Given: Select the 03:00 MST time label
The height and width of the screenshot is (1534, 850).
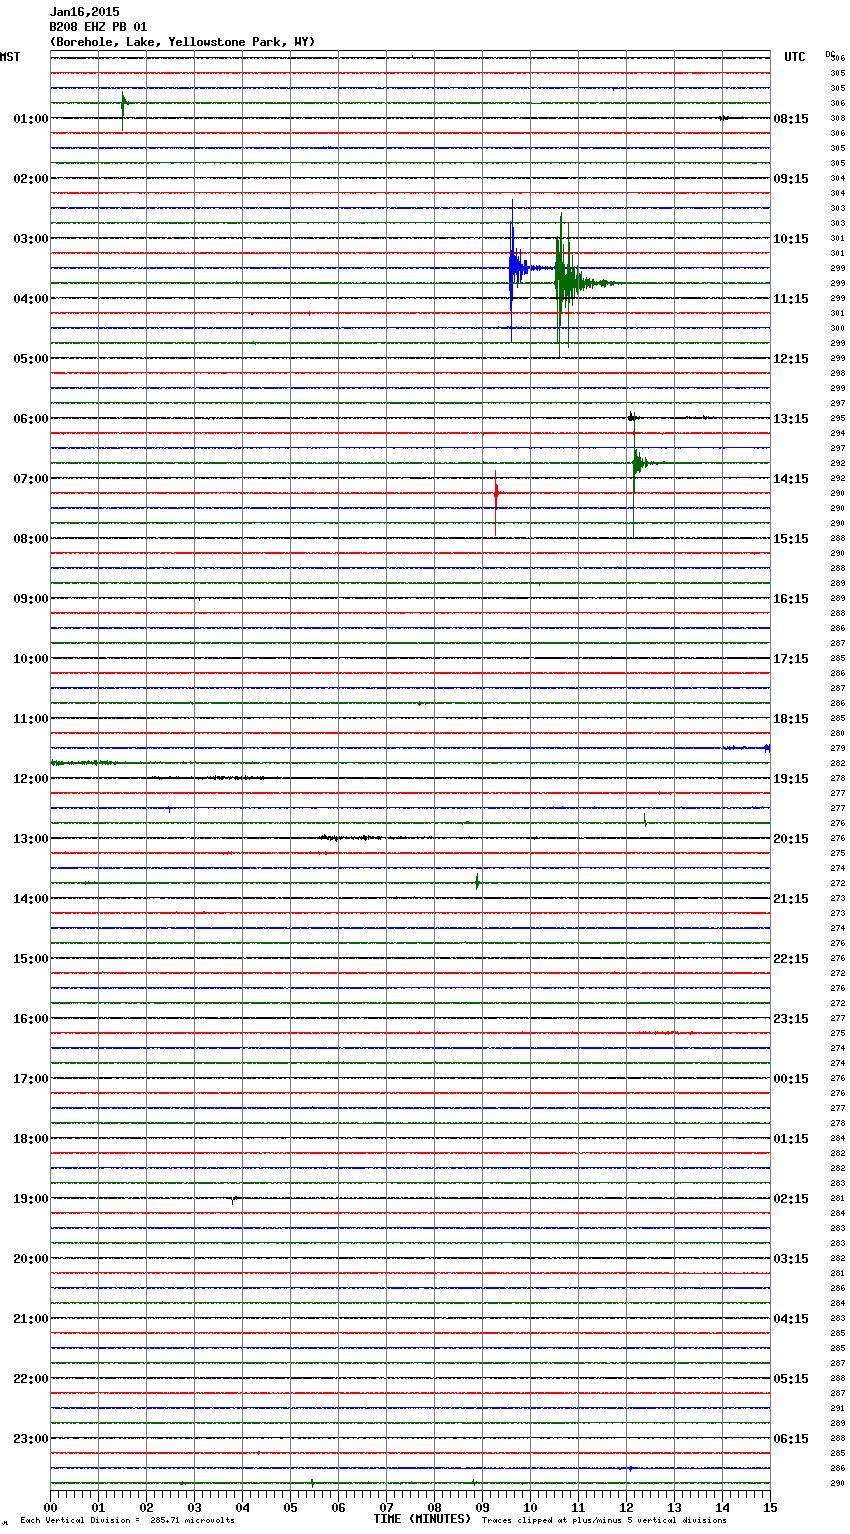Looking at the screenshot, I should coord(31,239).
